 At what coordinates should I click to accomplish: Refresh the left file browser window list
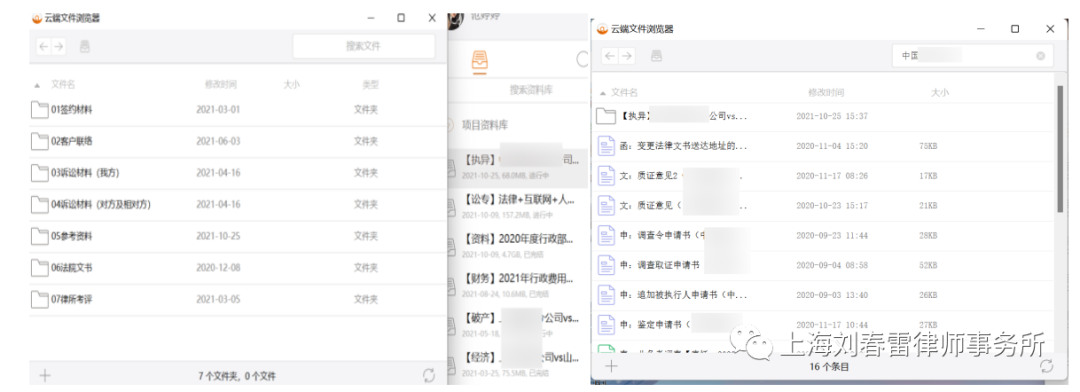[x=428, y=375]
